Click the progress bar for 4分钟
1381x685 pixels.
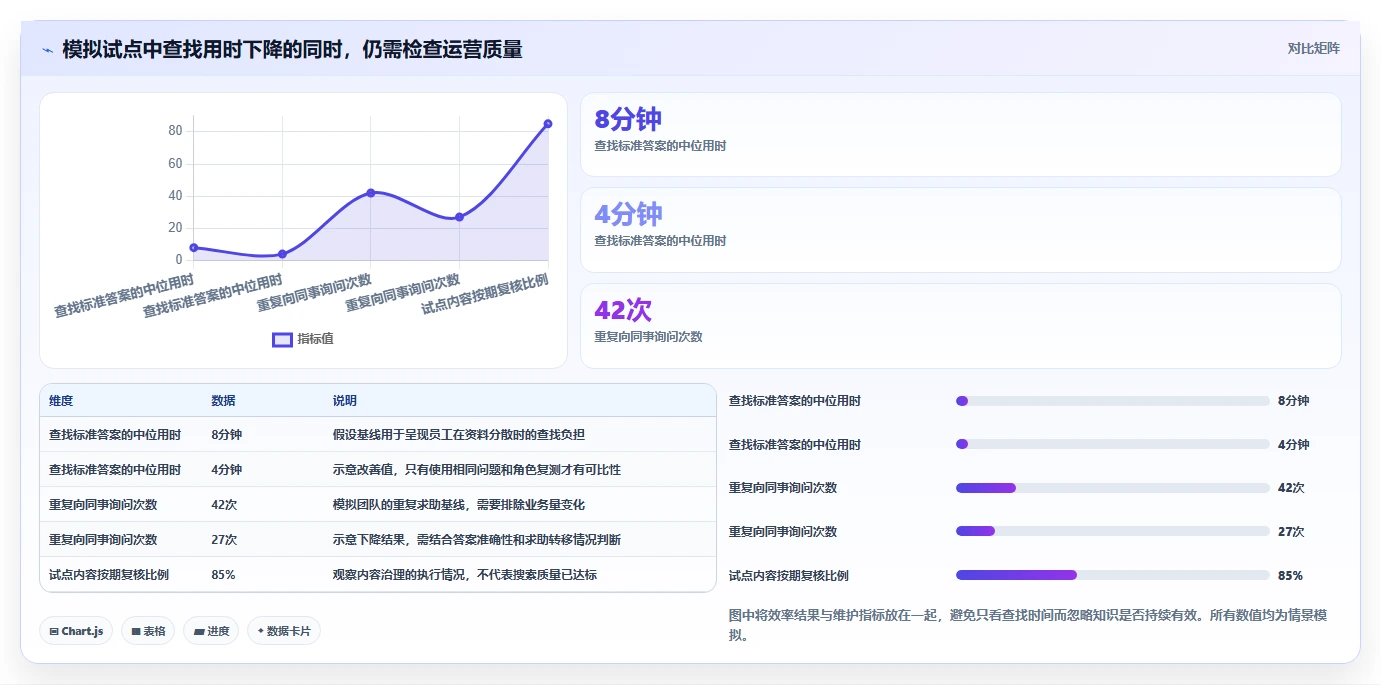(x=1113, y=444)
